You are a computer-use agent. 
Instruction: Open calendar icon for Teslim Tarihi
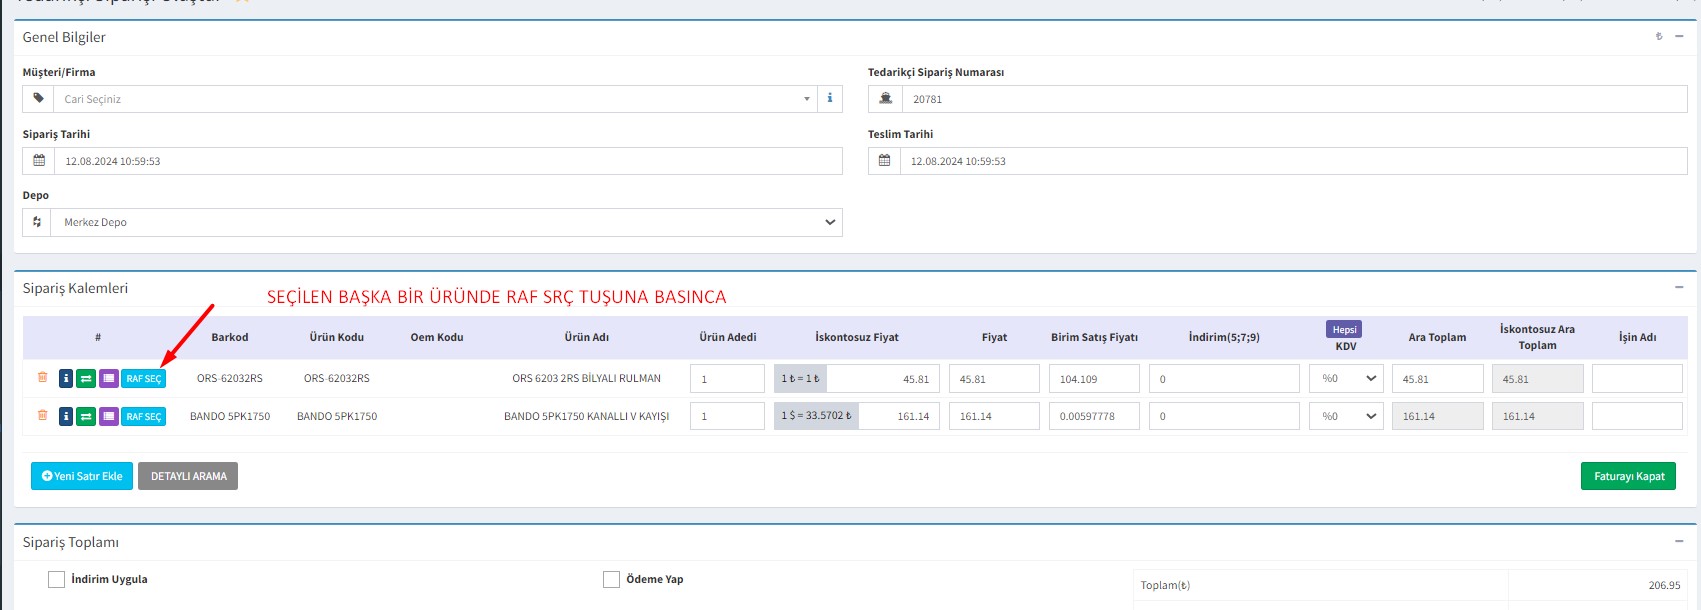pos(884,161)
